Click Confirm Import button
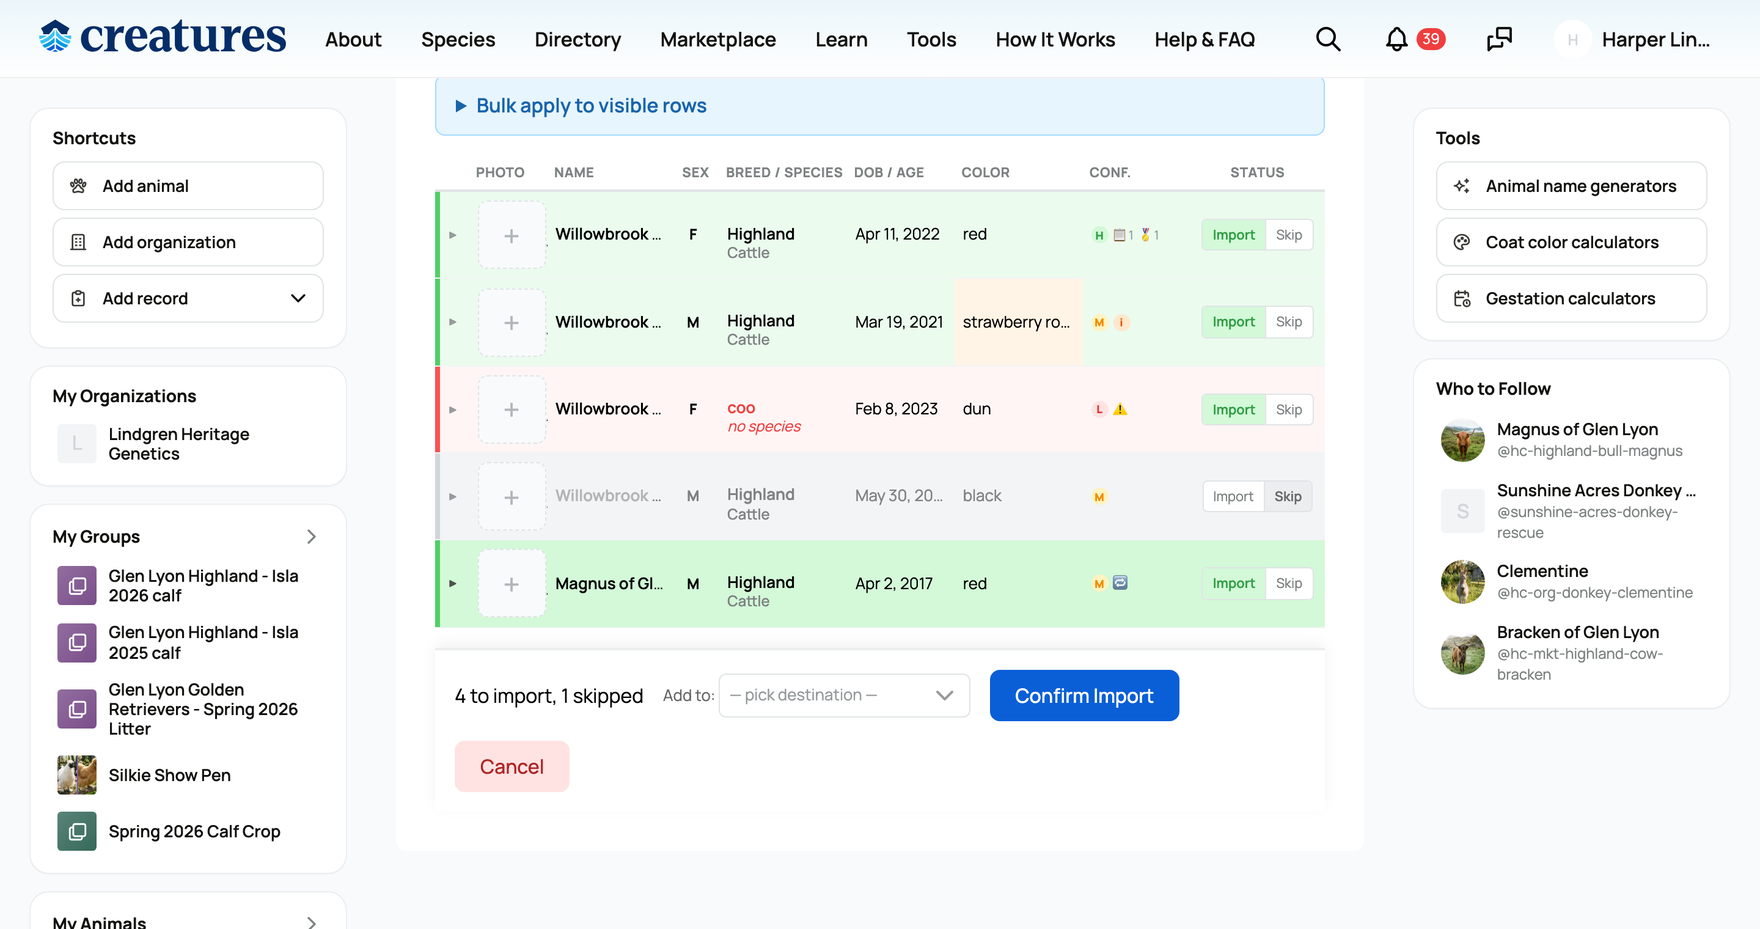Screen dimensions: 1760x929 coord(1084,695)
